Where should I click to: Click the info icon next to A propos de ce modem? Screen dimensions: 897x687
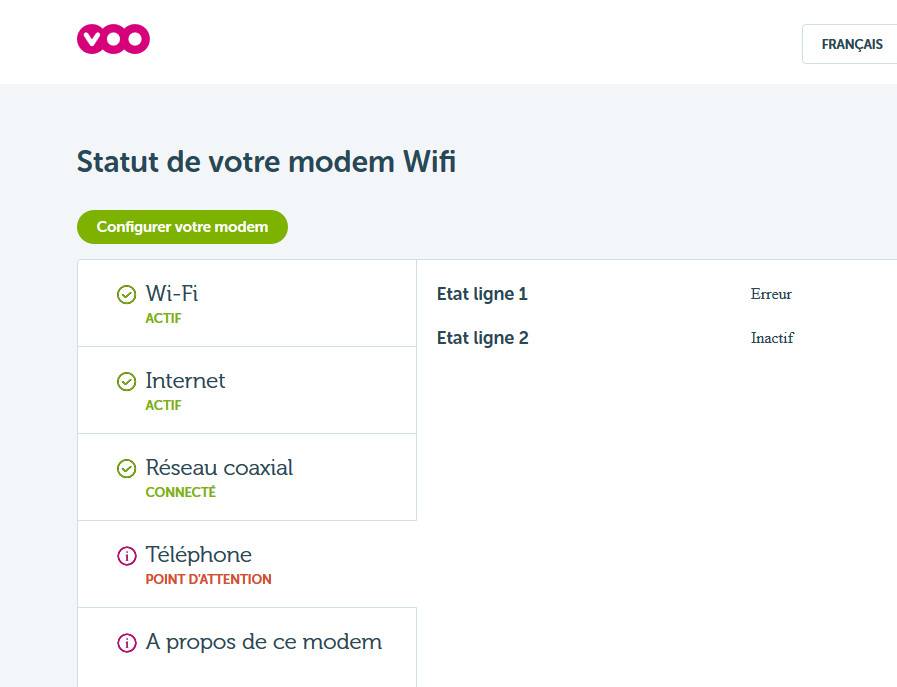126,643
